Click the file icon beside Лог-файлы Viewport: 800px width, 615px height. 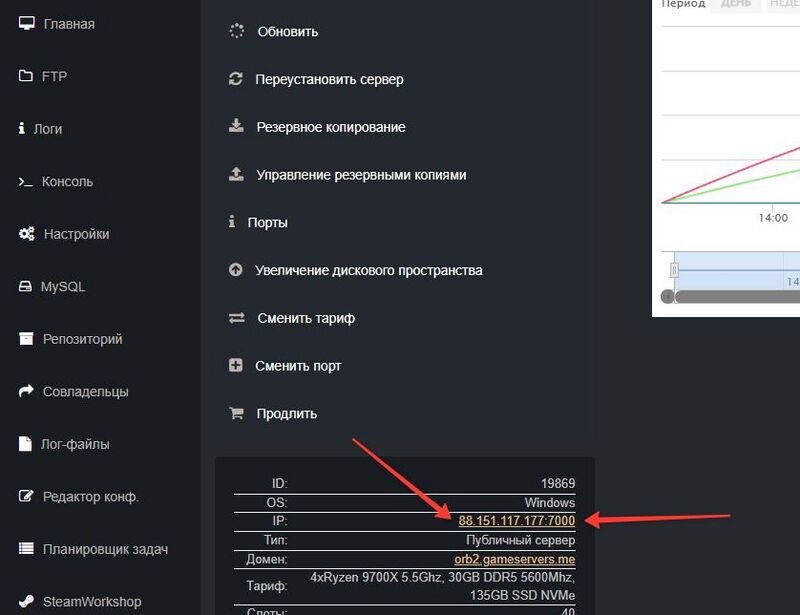[x=25, y=444]
